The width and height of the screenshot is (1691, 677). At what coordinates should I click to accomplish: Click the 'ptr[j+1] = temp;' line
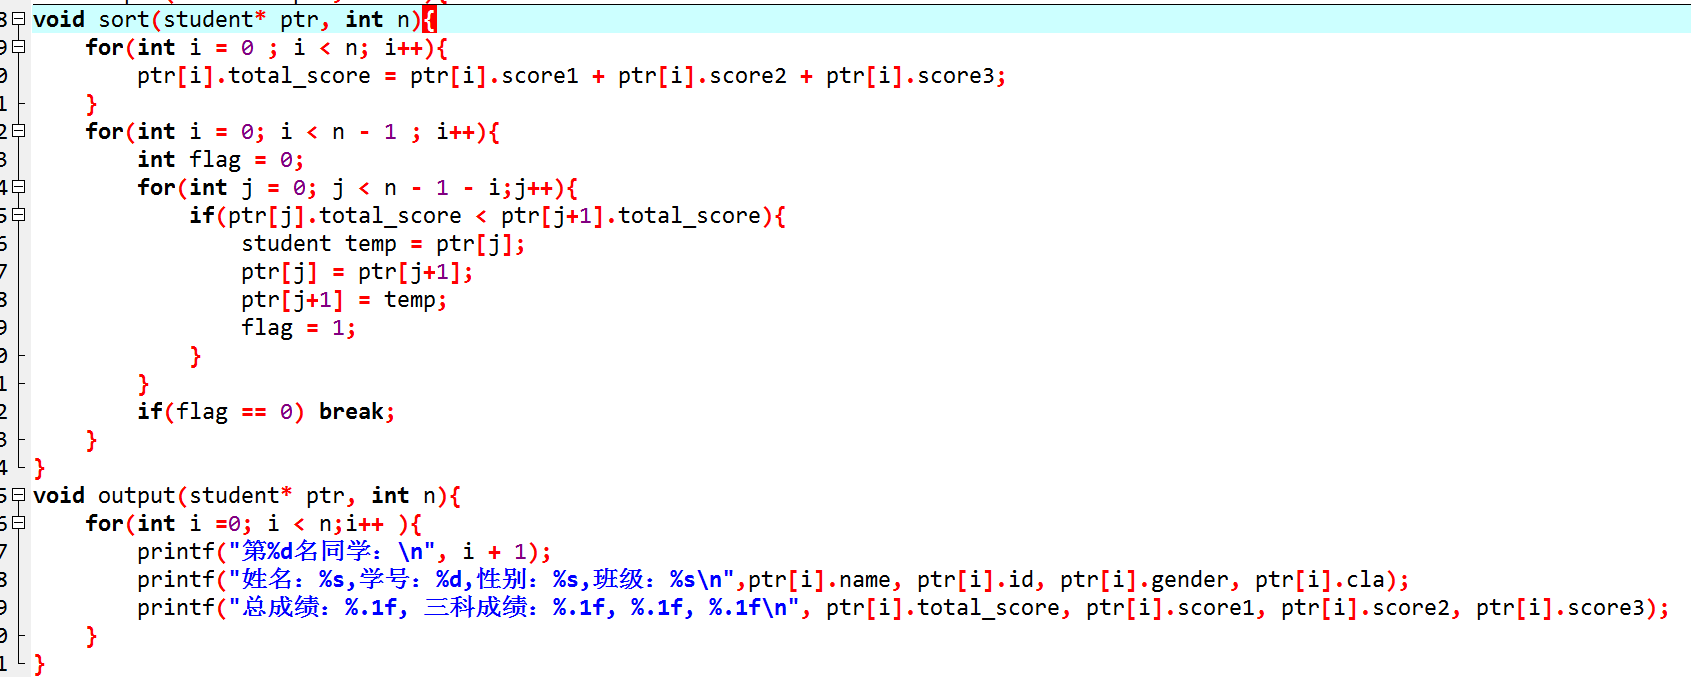coord(344,299)
